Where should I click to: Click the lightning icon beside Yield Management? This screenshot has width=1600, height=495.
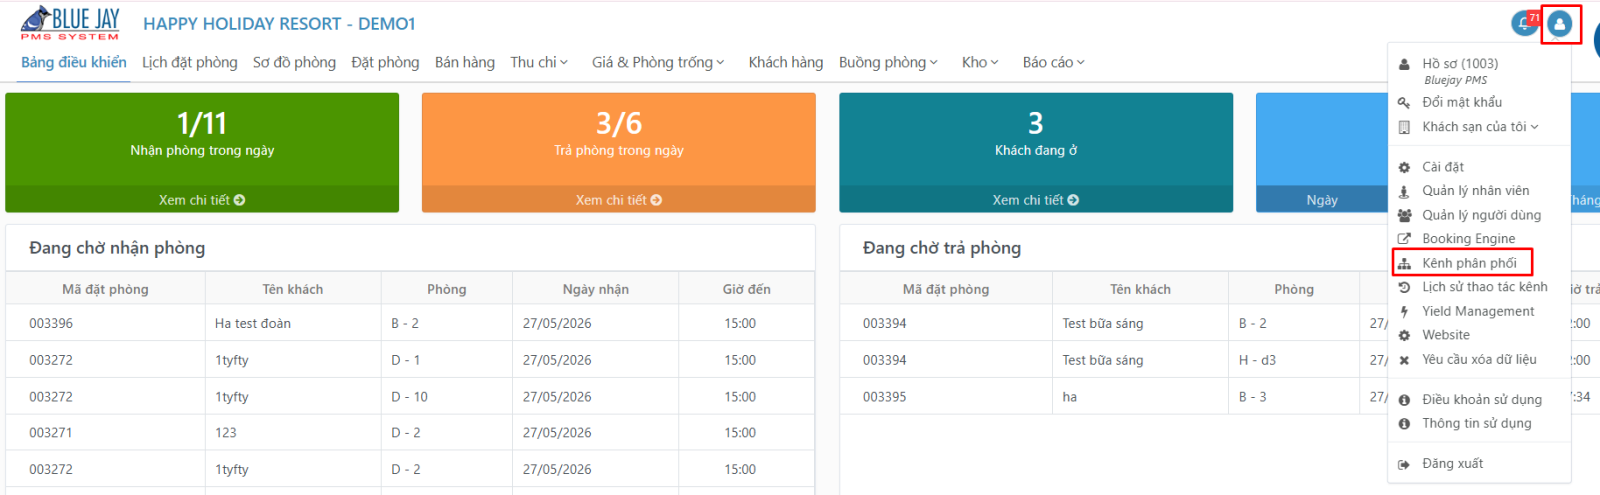[x=1404, y=312]
